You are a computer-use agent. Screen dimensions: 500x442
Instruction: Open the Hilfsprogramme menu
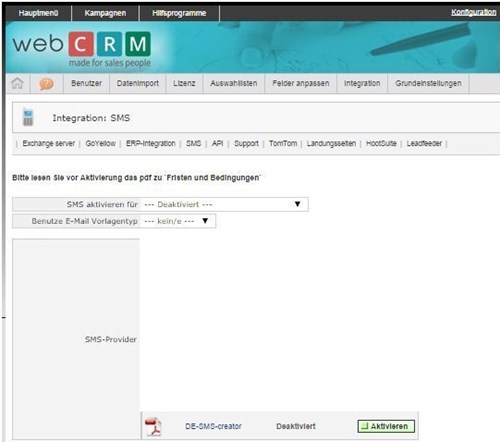[x=179, y=13]
